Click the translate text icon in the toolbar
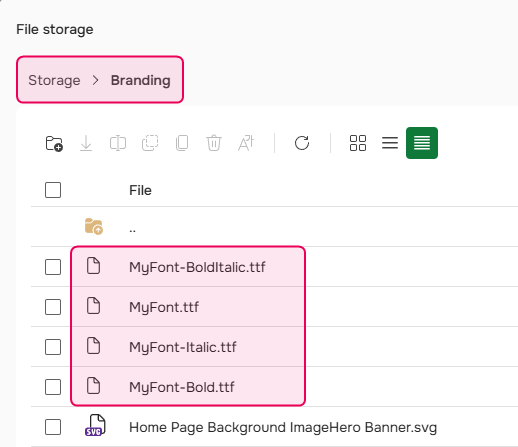The image size is (518, 447). click(246, 143)
